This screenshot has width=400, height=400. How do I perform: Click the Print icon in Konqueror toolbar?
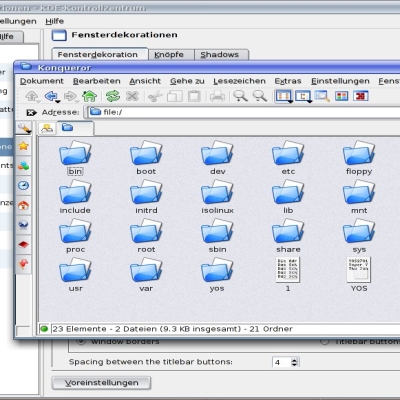coord(217,96)
